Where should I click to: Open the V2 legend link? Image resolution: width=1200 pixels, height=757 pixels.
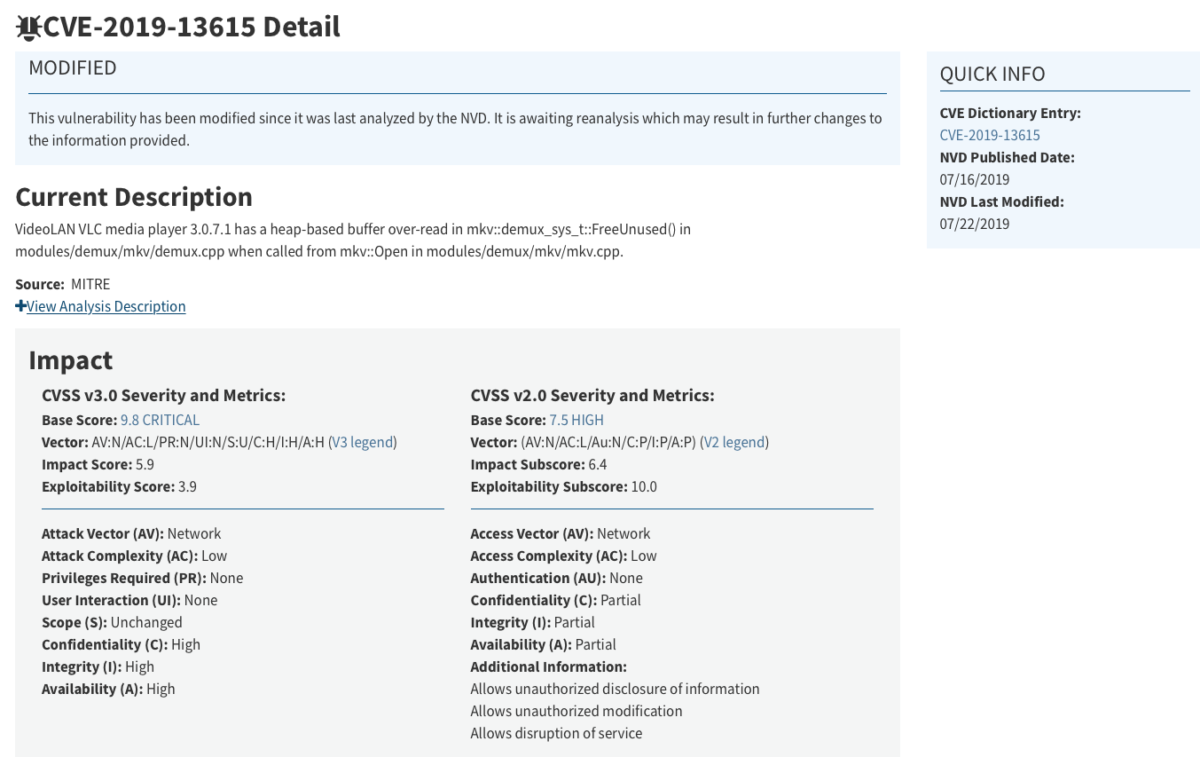734,442
